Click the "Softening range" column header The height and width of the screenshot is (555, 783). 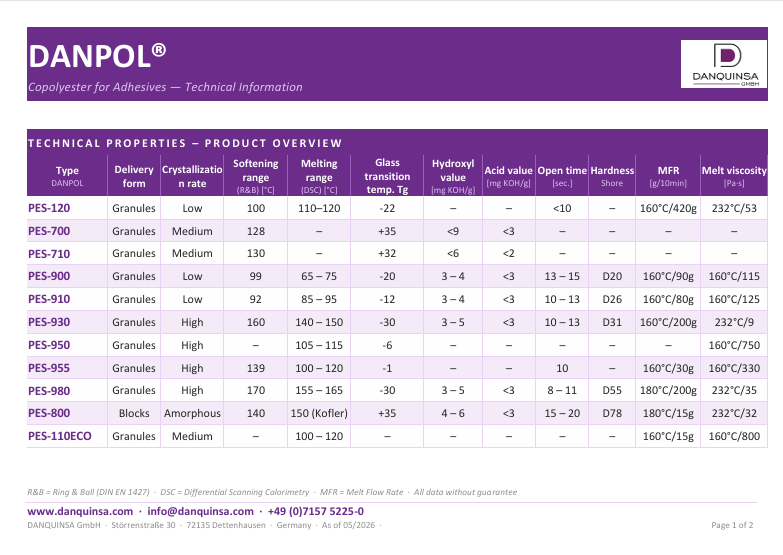click(x=256, y=176)
